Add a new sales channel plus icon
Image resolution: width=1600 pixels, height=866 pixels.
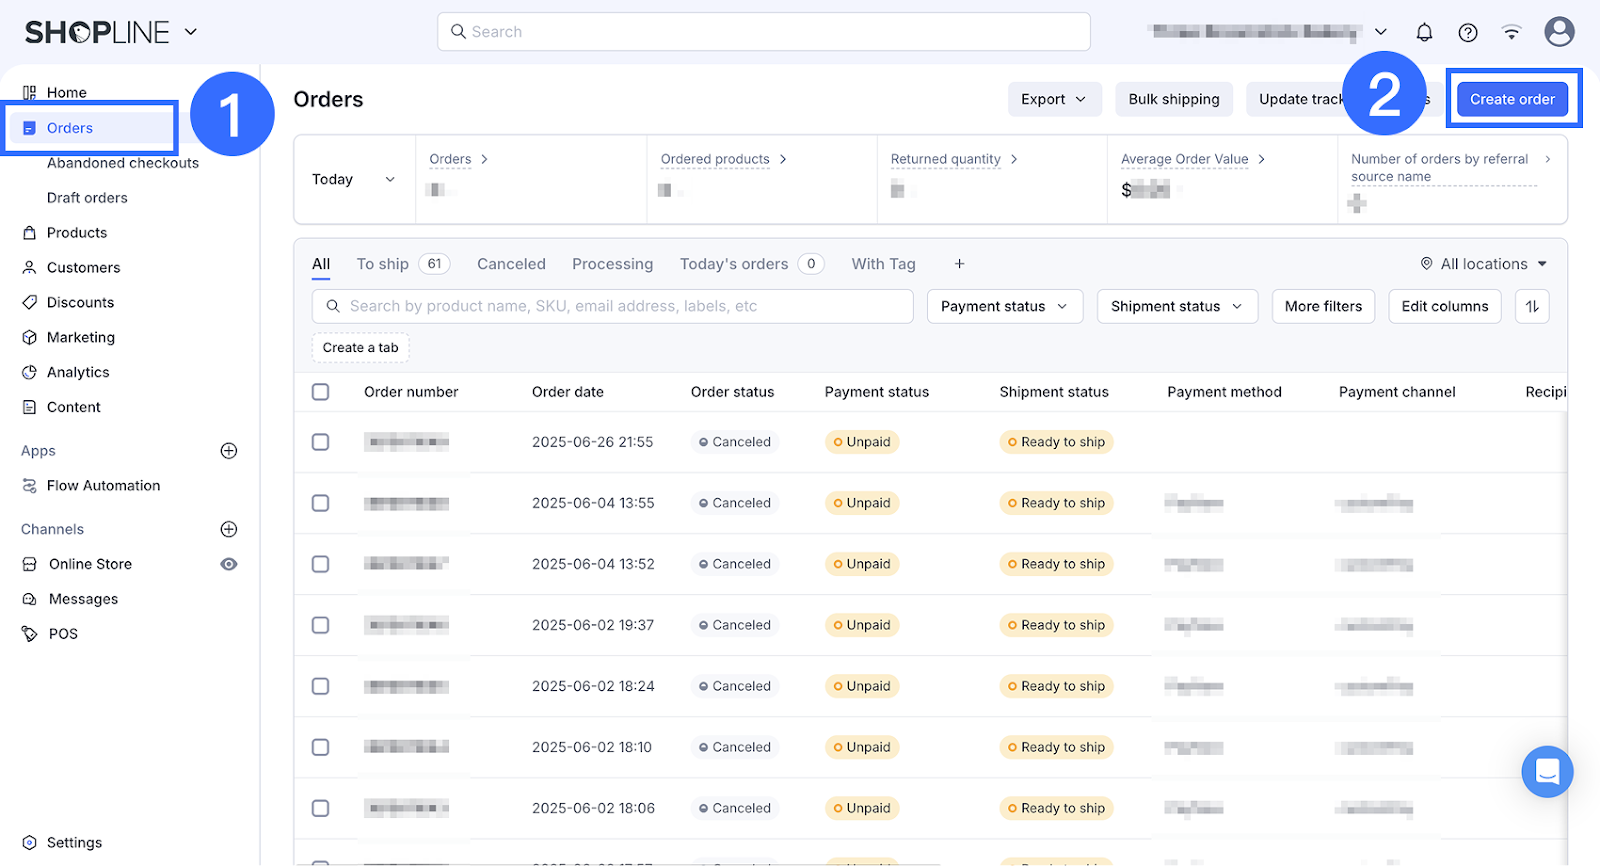(229, 529)
